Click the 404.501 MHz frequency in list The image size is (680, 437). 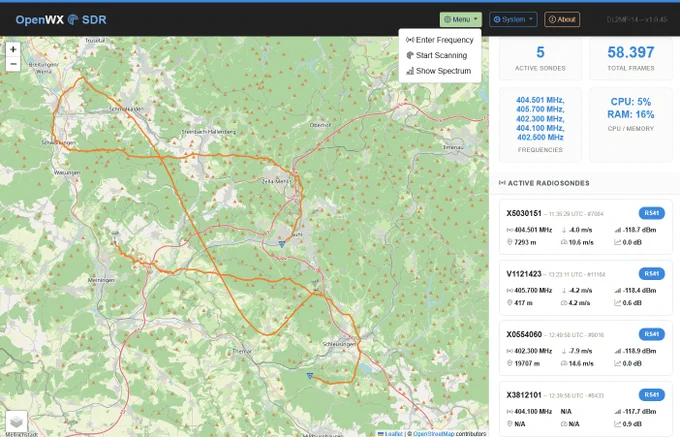(x=540, y=100)
